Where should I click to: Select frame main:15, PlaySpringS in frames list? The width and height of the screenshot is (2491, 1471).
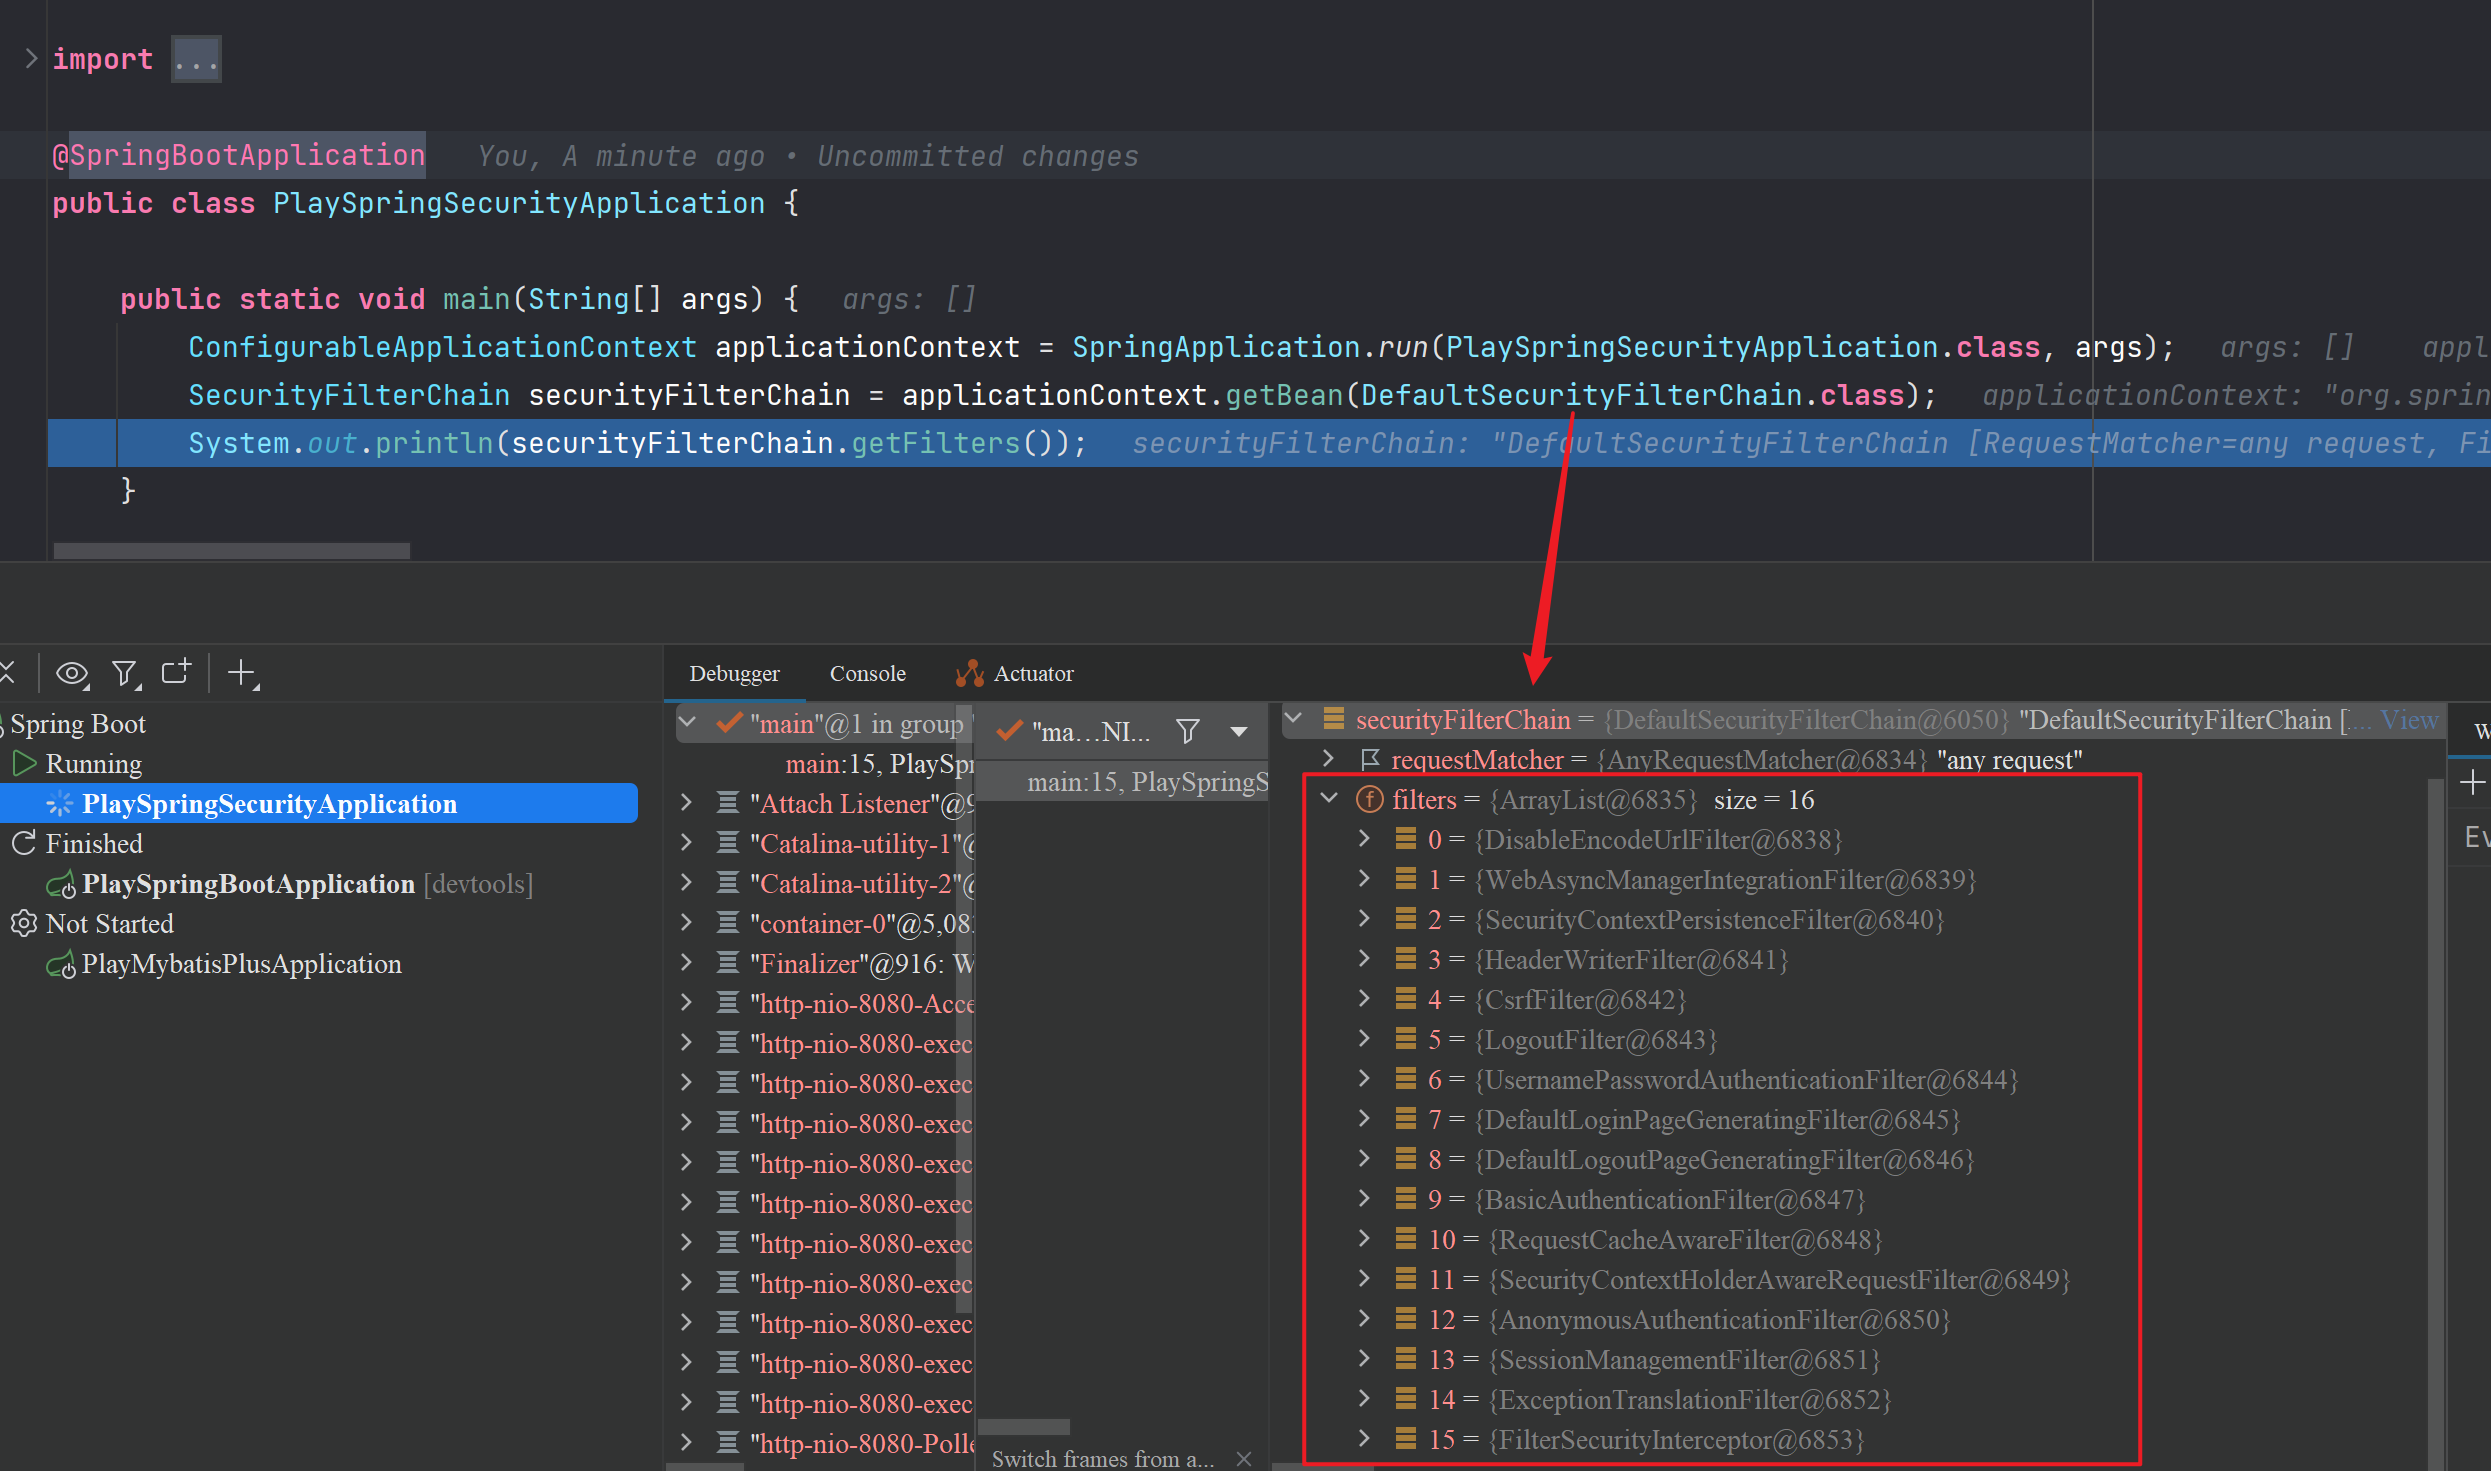click(x=1123, y=782)
